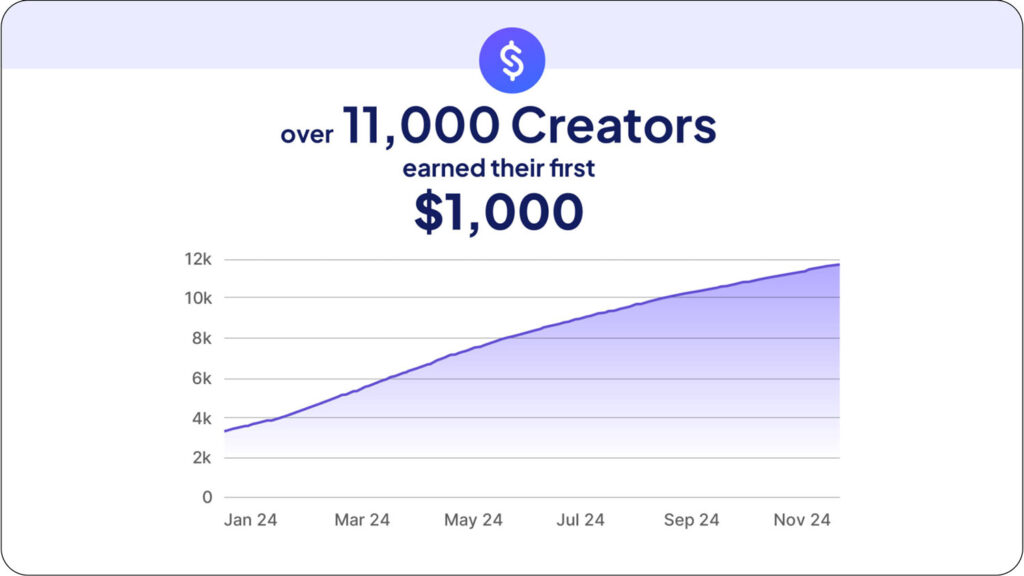Click the 0 y-axis label

pos(207,497)
